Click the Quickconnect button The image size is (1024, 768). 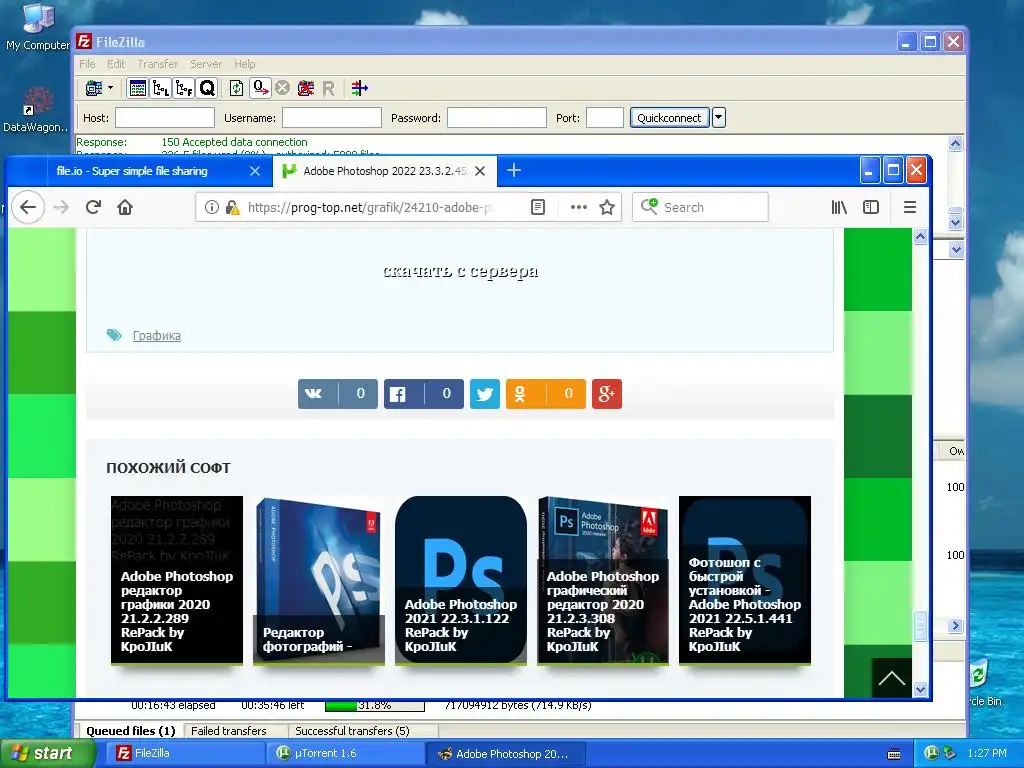click(669, 118)
